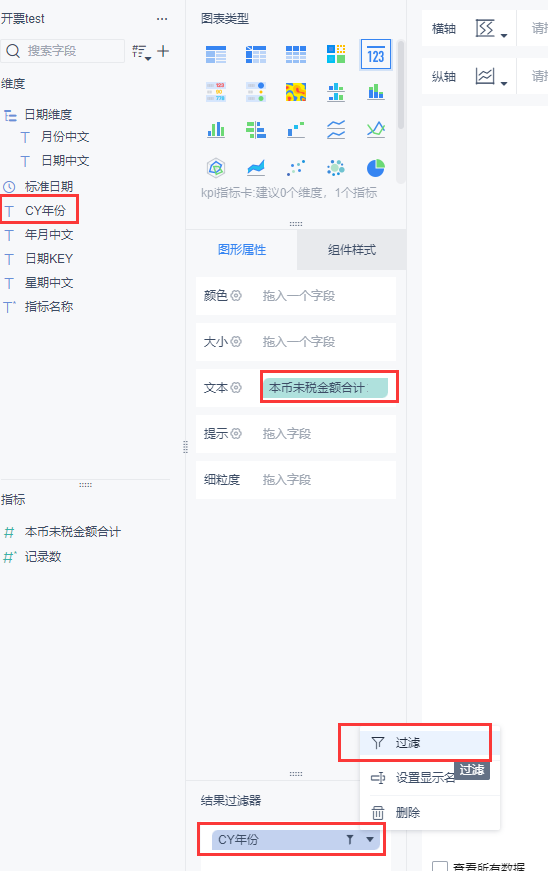The width and height of the screenshot is (548, 871).
Task: Open the color (颜色) settings gear
Action: [237, 296]
